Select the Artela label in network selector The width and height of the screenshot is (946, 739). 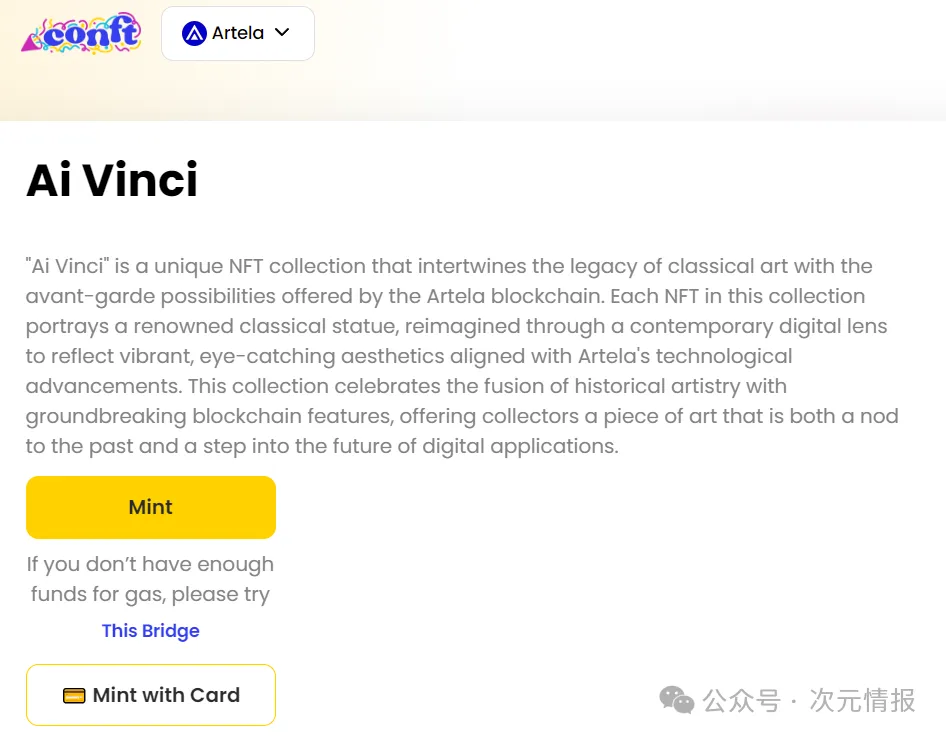238,33
